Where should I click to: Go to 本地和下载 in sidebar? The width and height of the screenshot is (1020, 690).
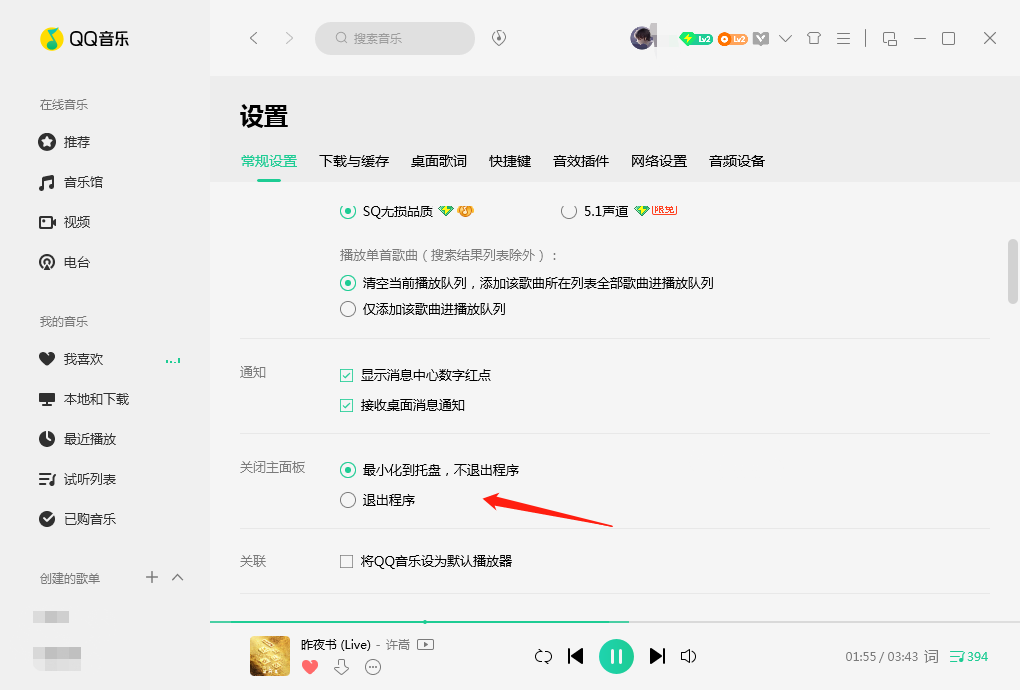(96, 399)
